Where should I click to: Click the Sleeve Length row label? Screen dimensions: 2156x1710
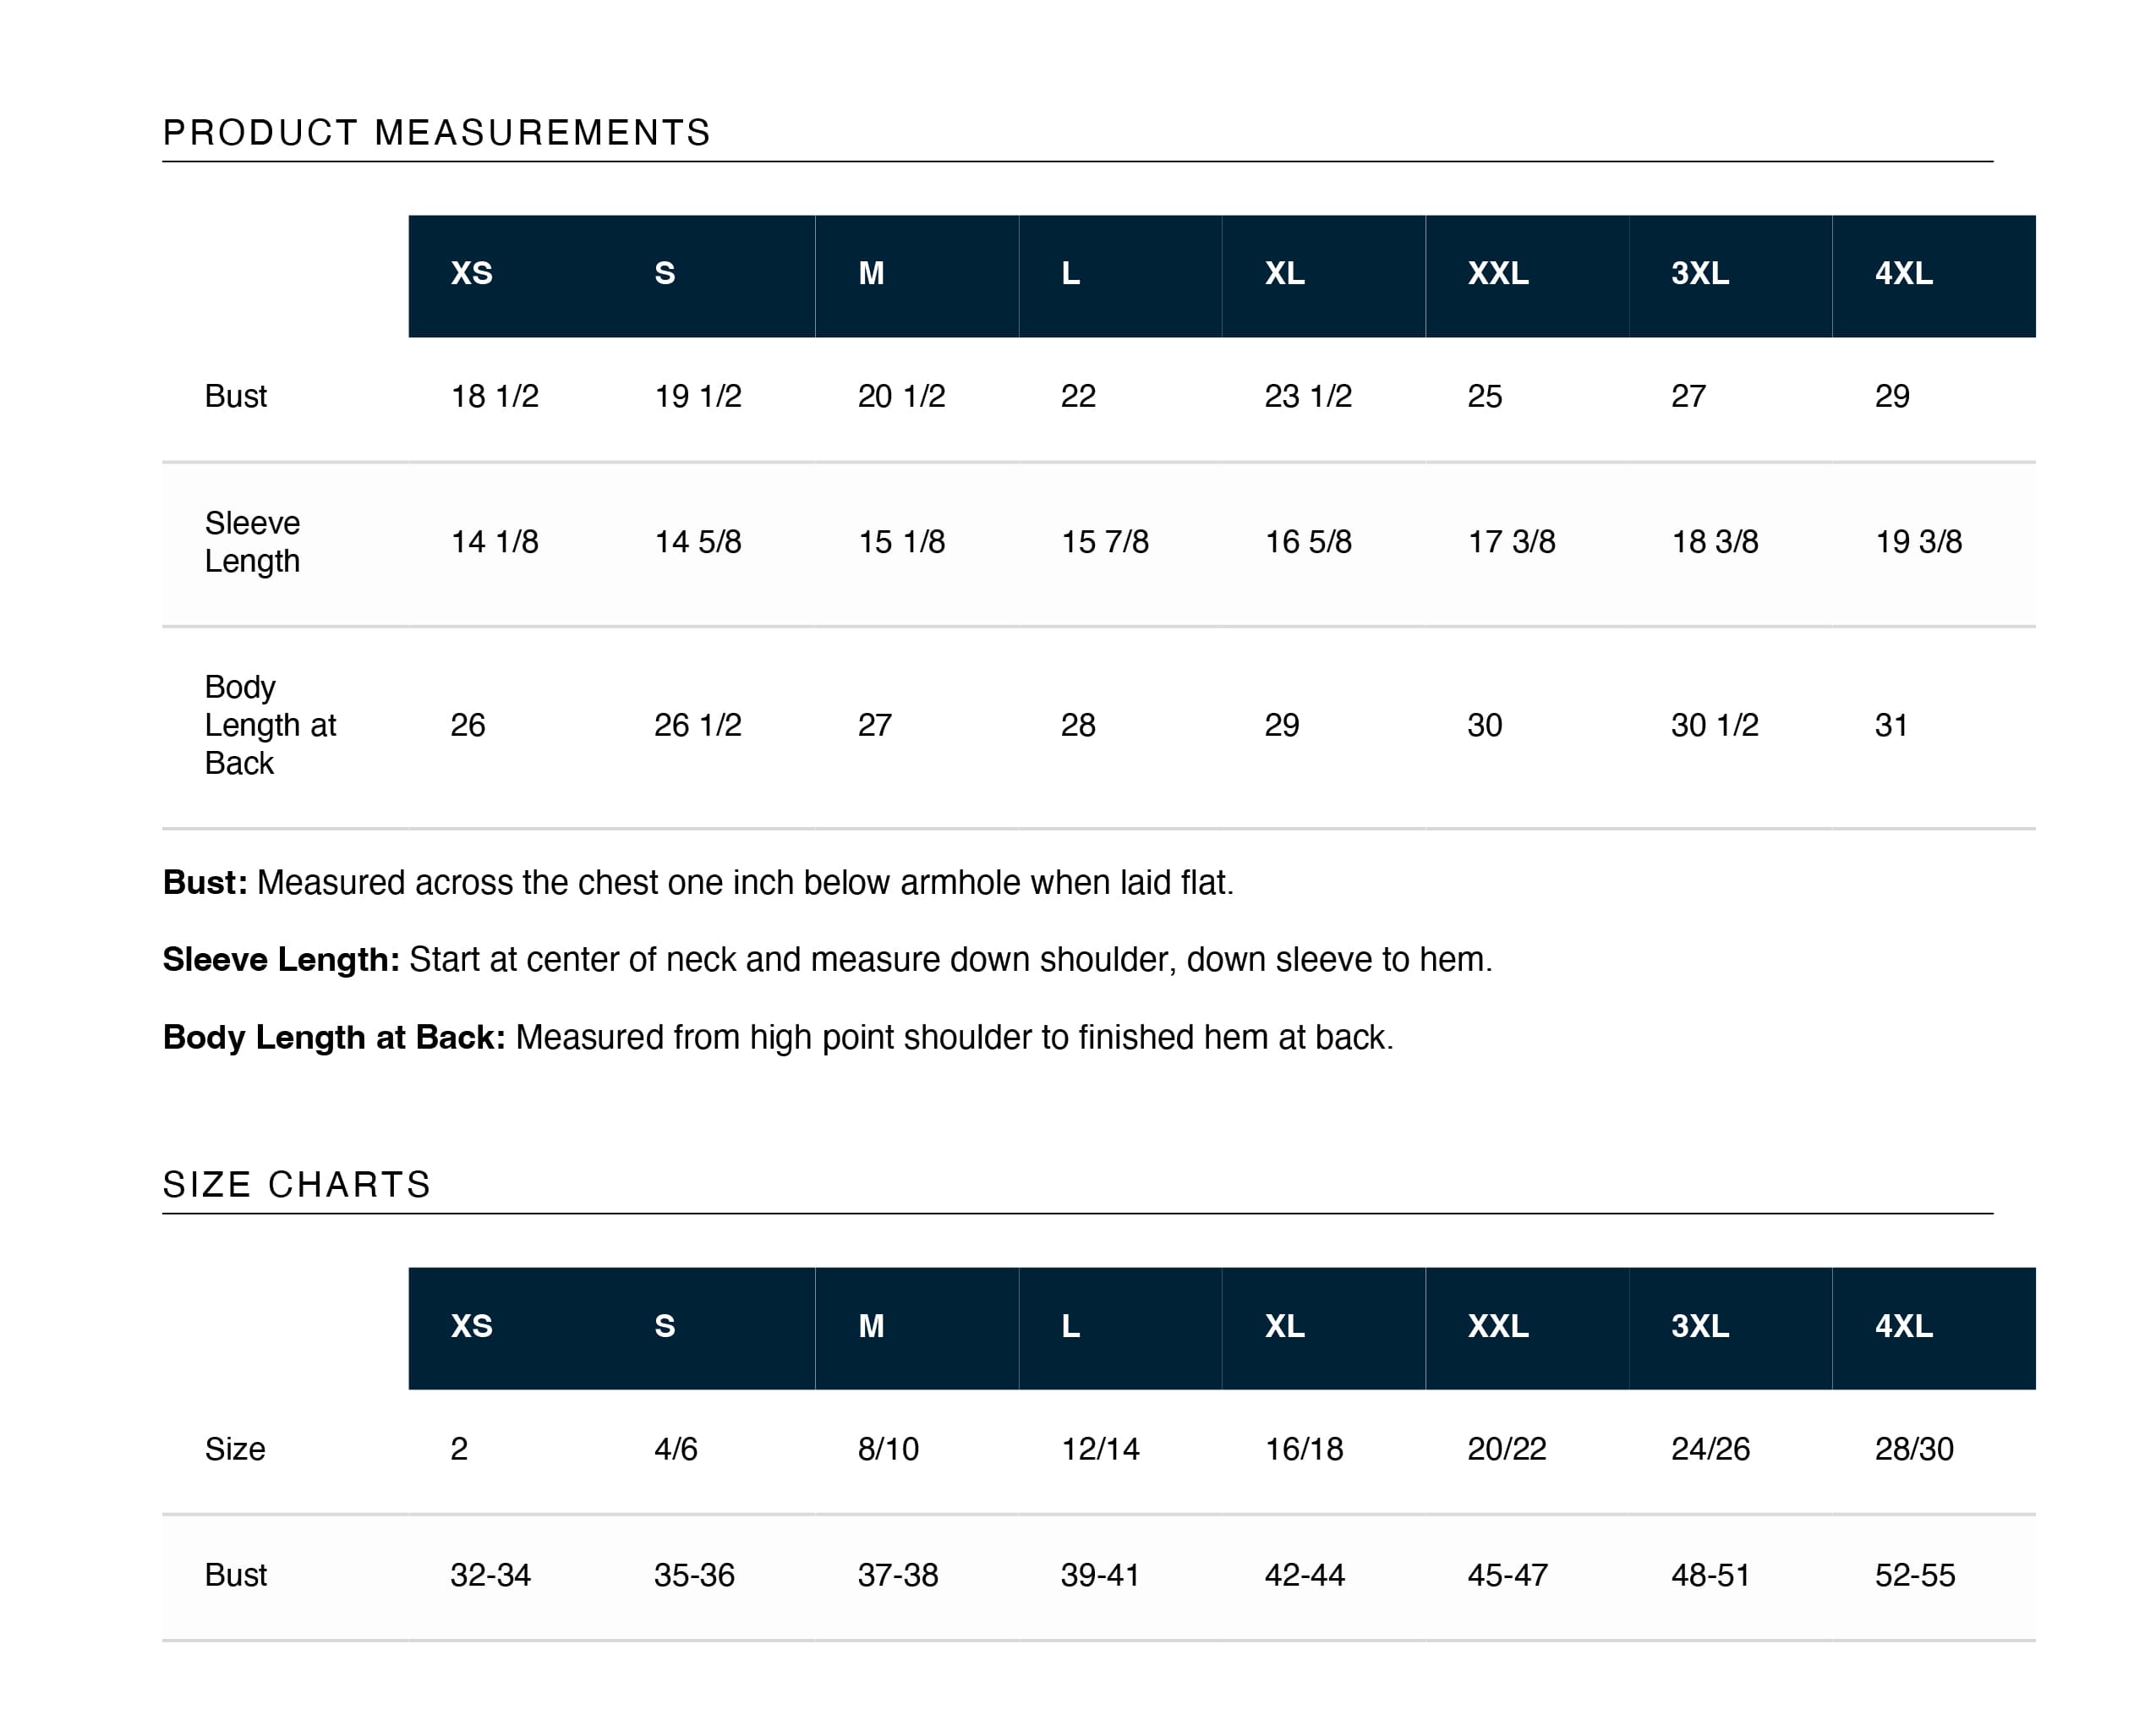pyautogui.click(x=252, y=542)
